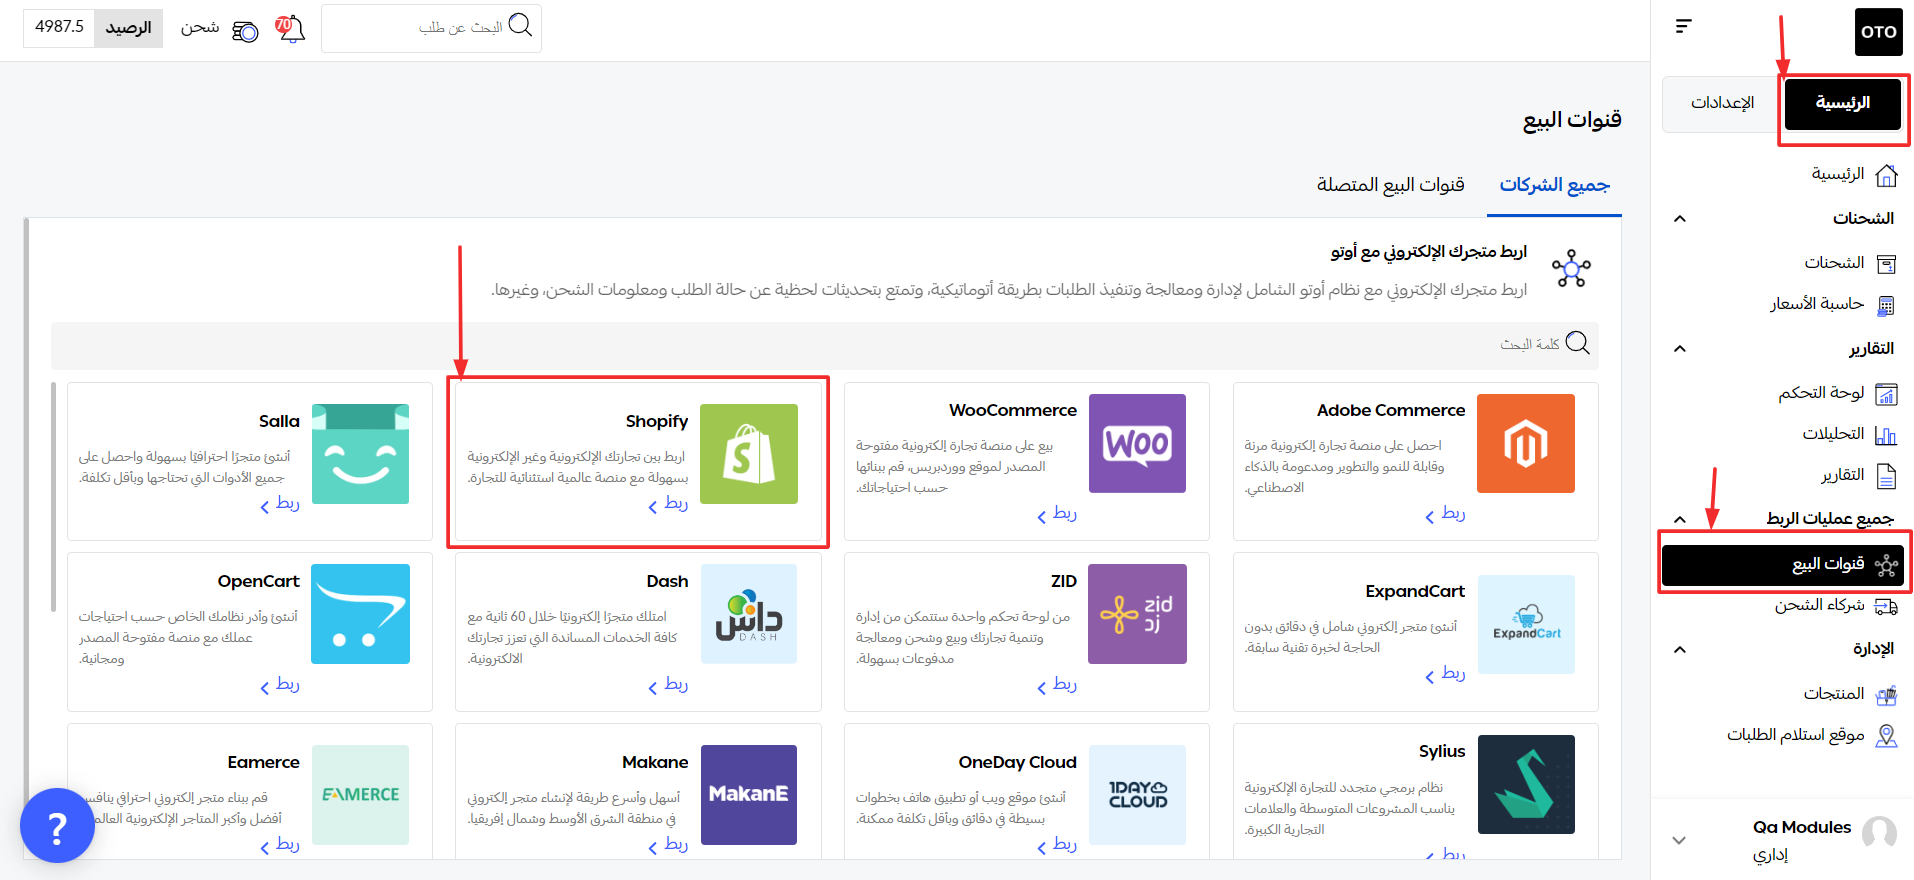Click the ربط link for ZID
Screen dimensions: 1914x880
[x=1057, y=685]
